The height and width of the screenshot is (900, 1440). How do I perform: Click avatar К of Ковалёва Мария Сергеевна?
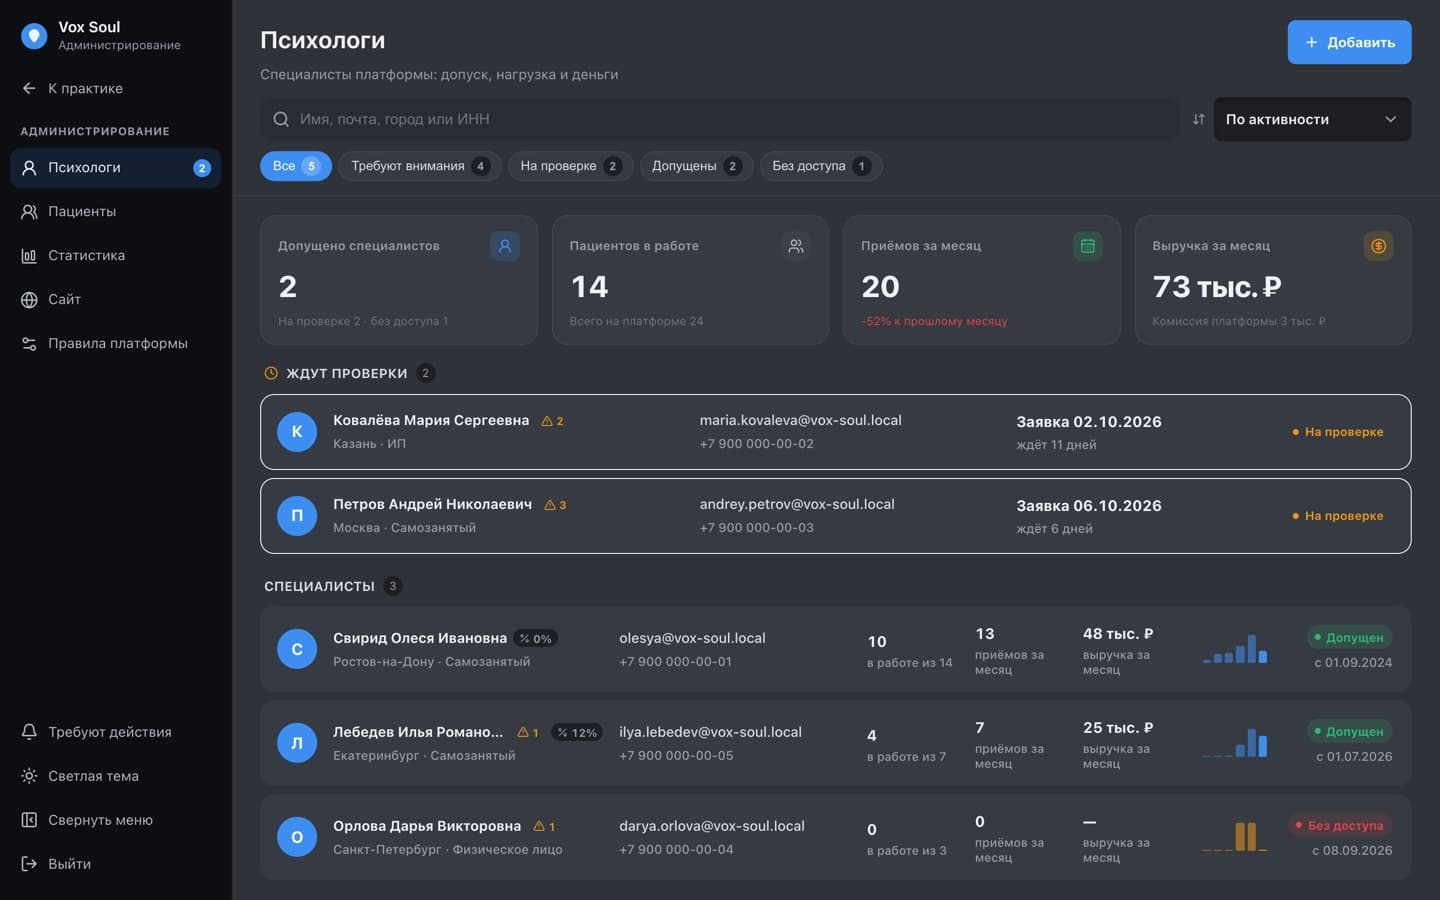pos(297,432)
